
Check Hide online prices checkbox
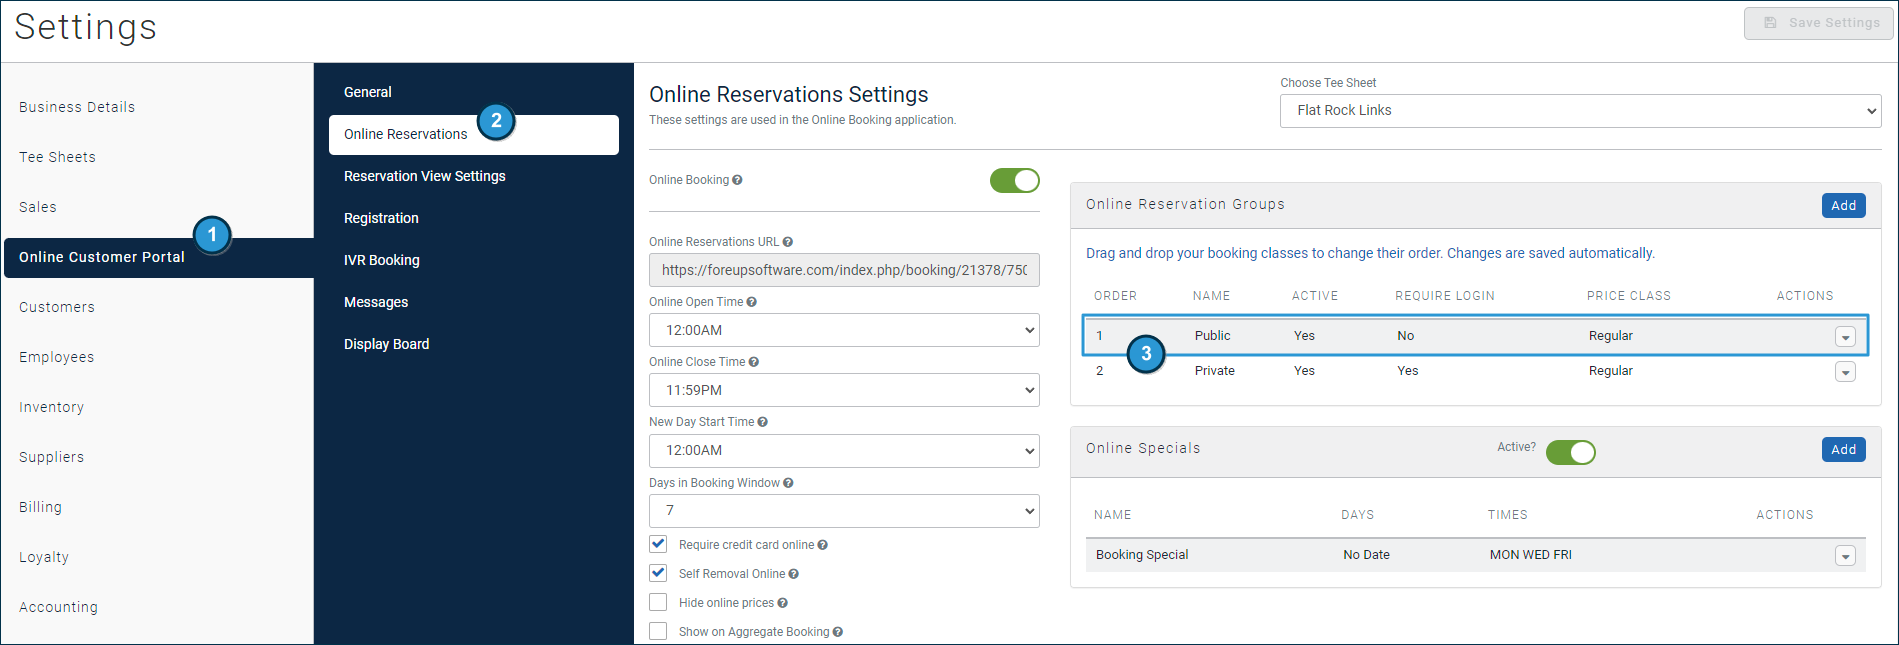pos(658,602)
